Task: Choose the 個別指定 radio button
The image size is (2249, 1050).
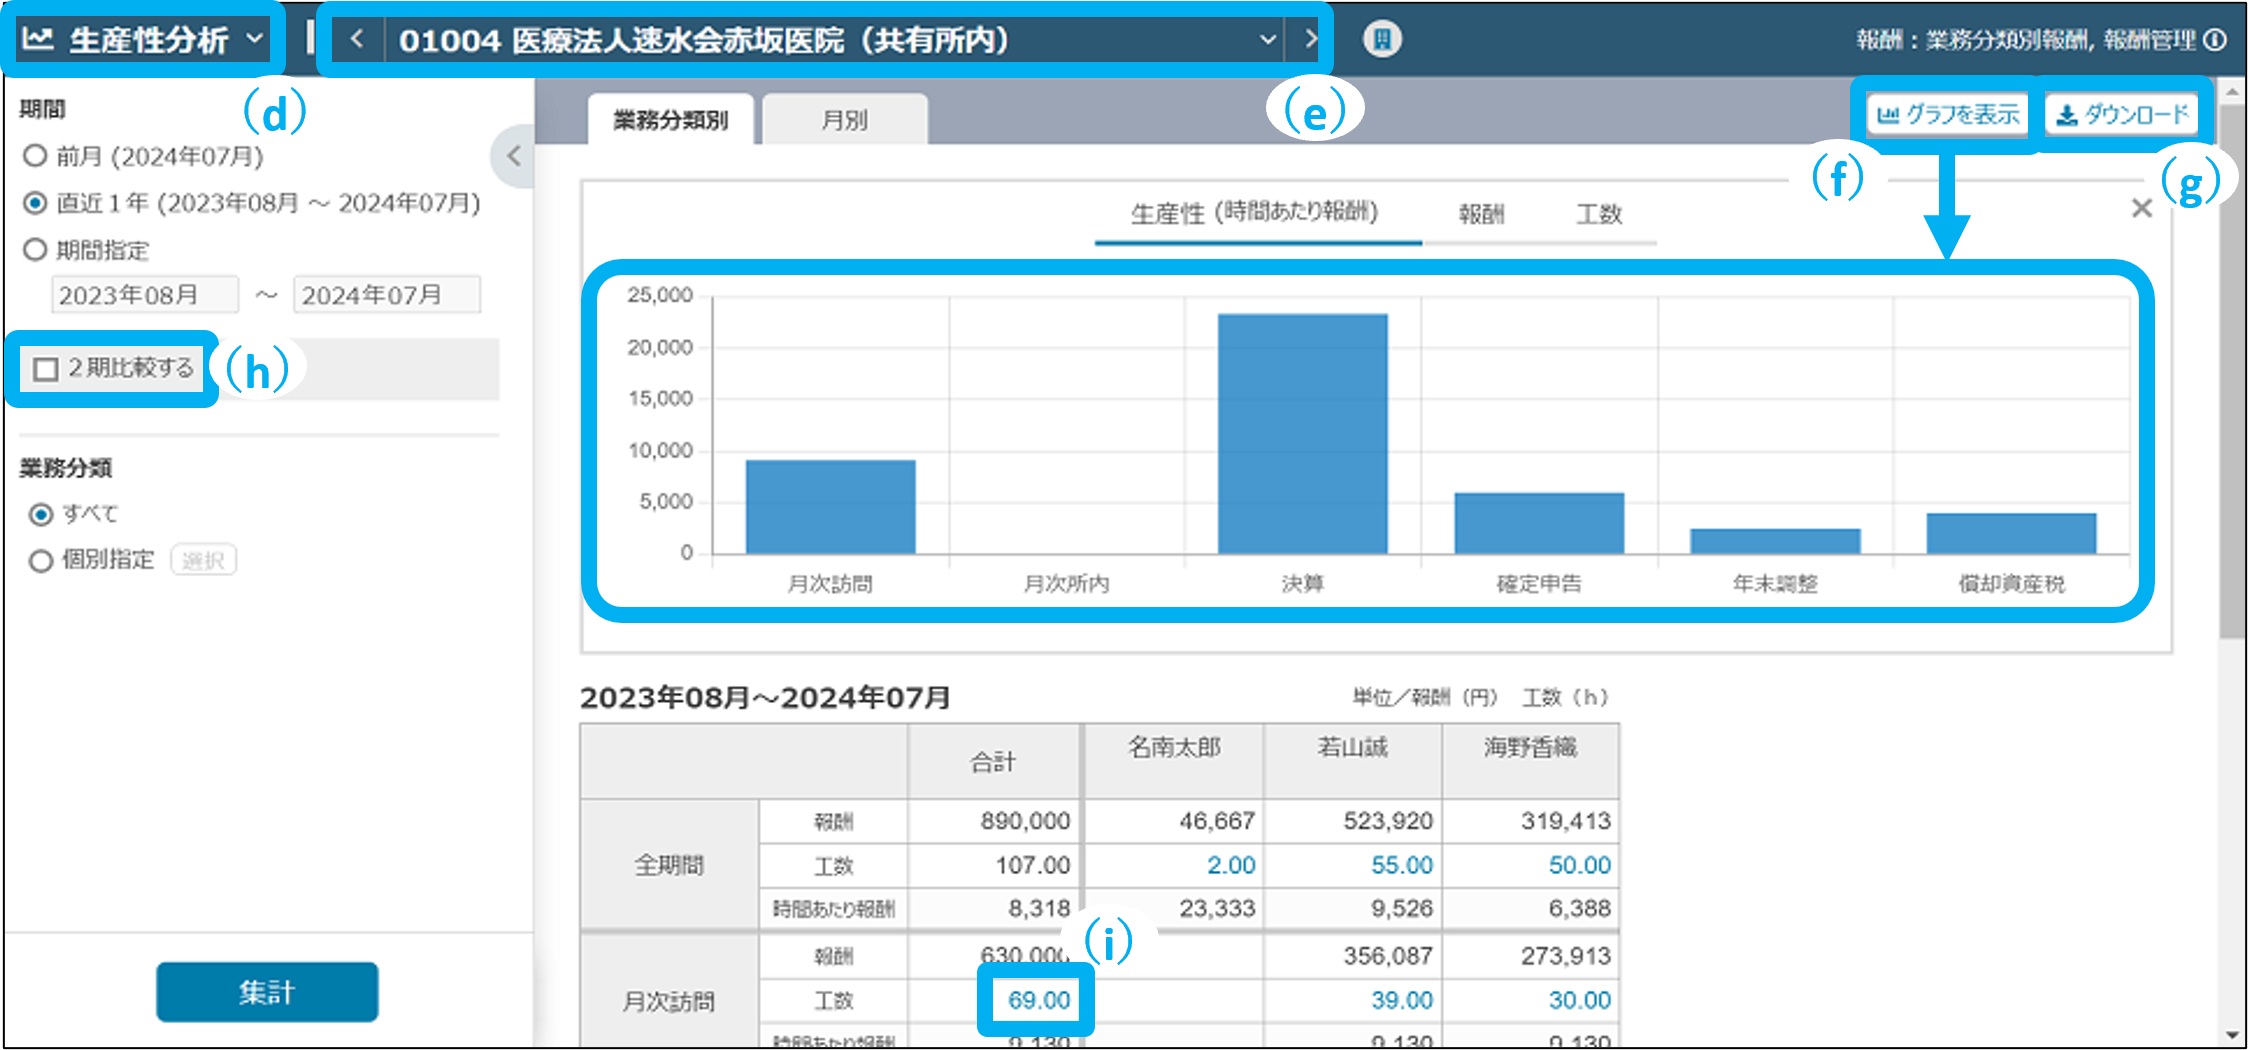Action: [41, 561]
